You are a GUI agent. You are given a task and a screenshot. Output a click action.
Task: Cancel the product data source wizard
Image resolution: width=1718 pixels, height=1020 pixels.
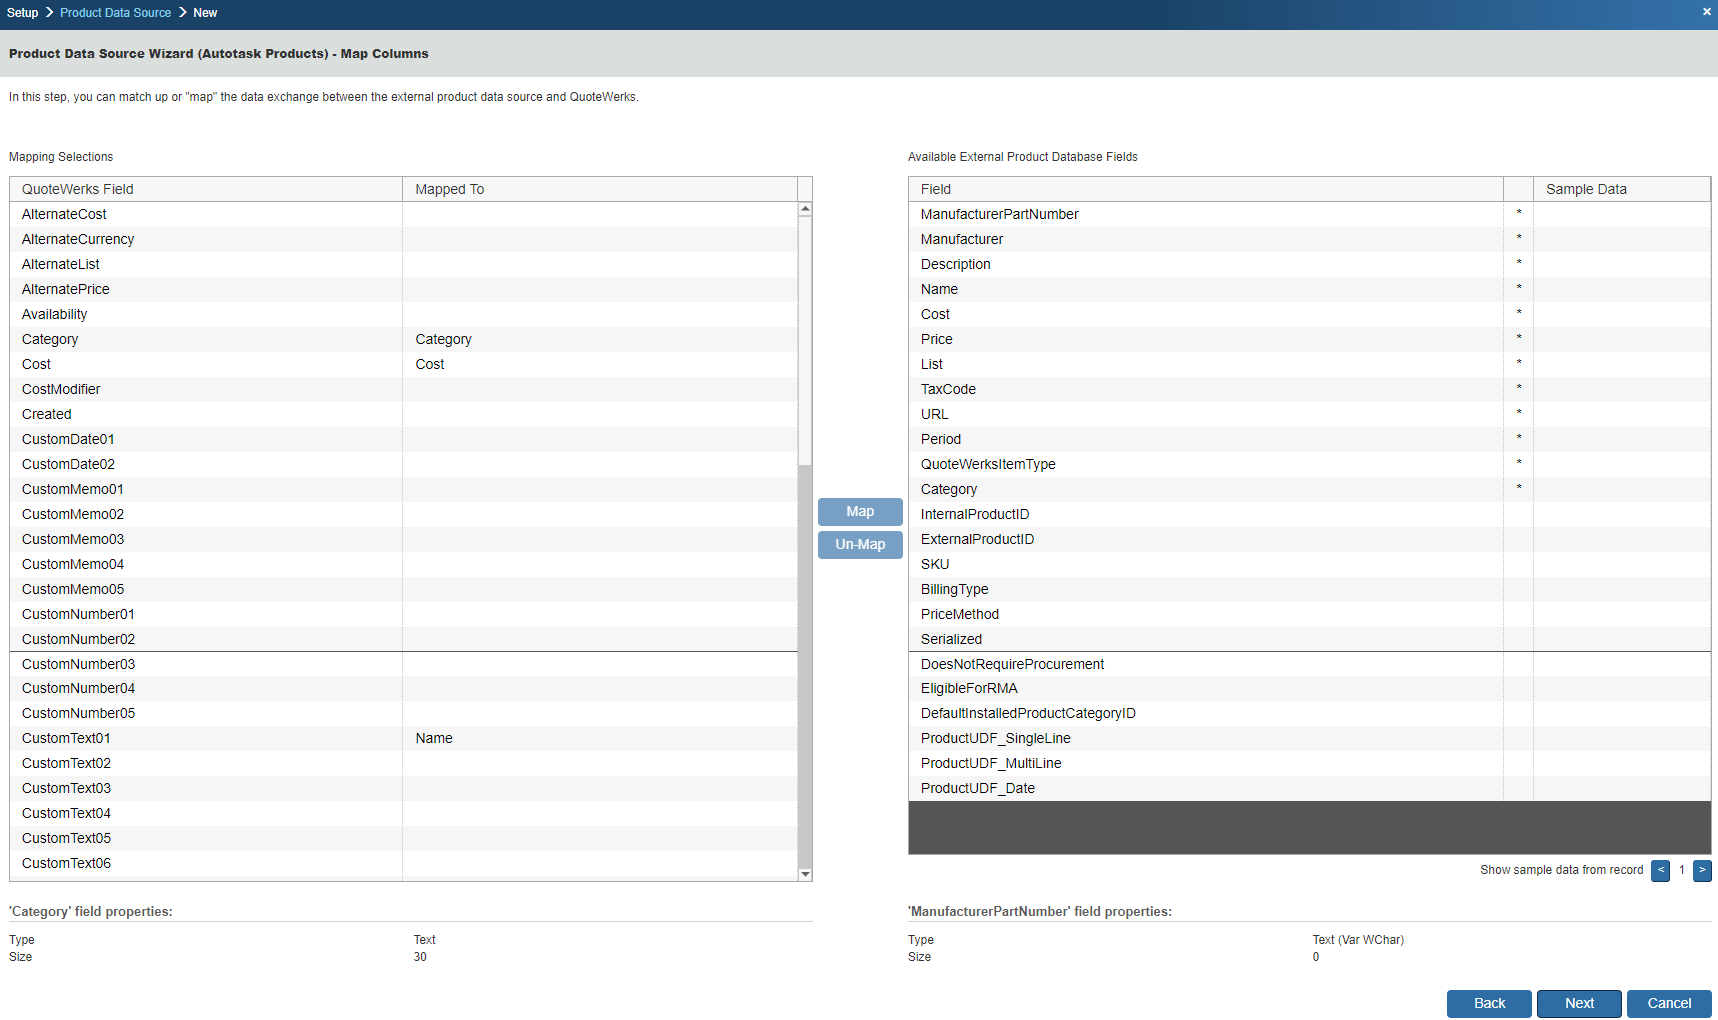point(1669,1003)
